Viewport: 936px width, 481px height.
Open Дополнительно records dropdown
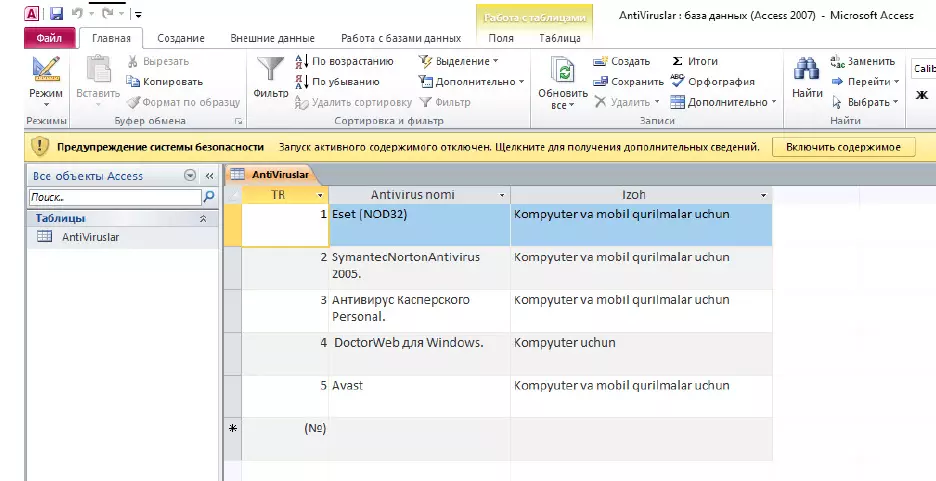(x=723, y=102)
